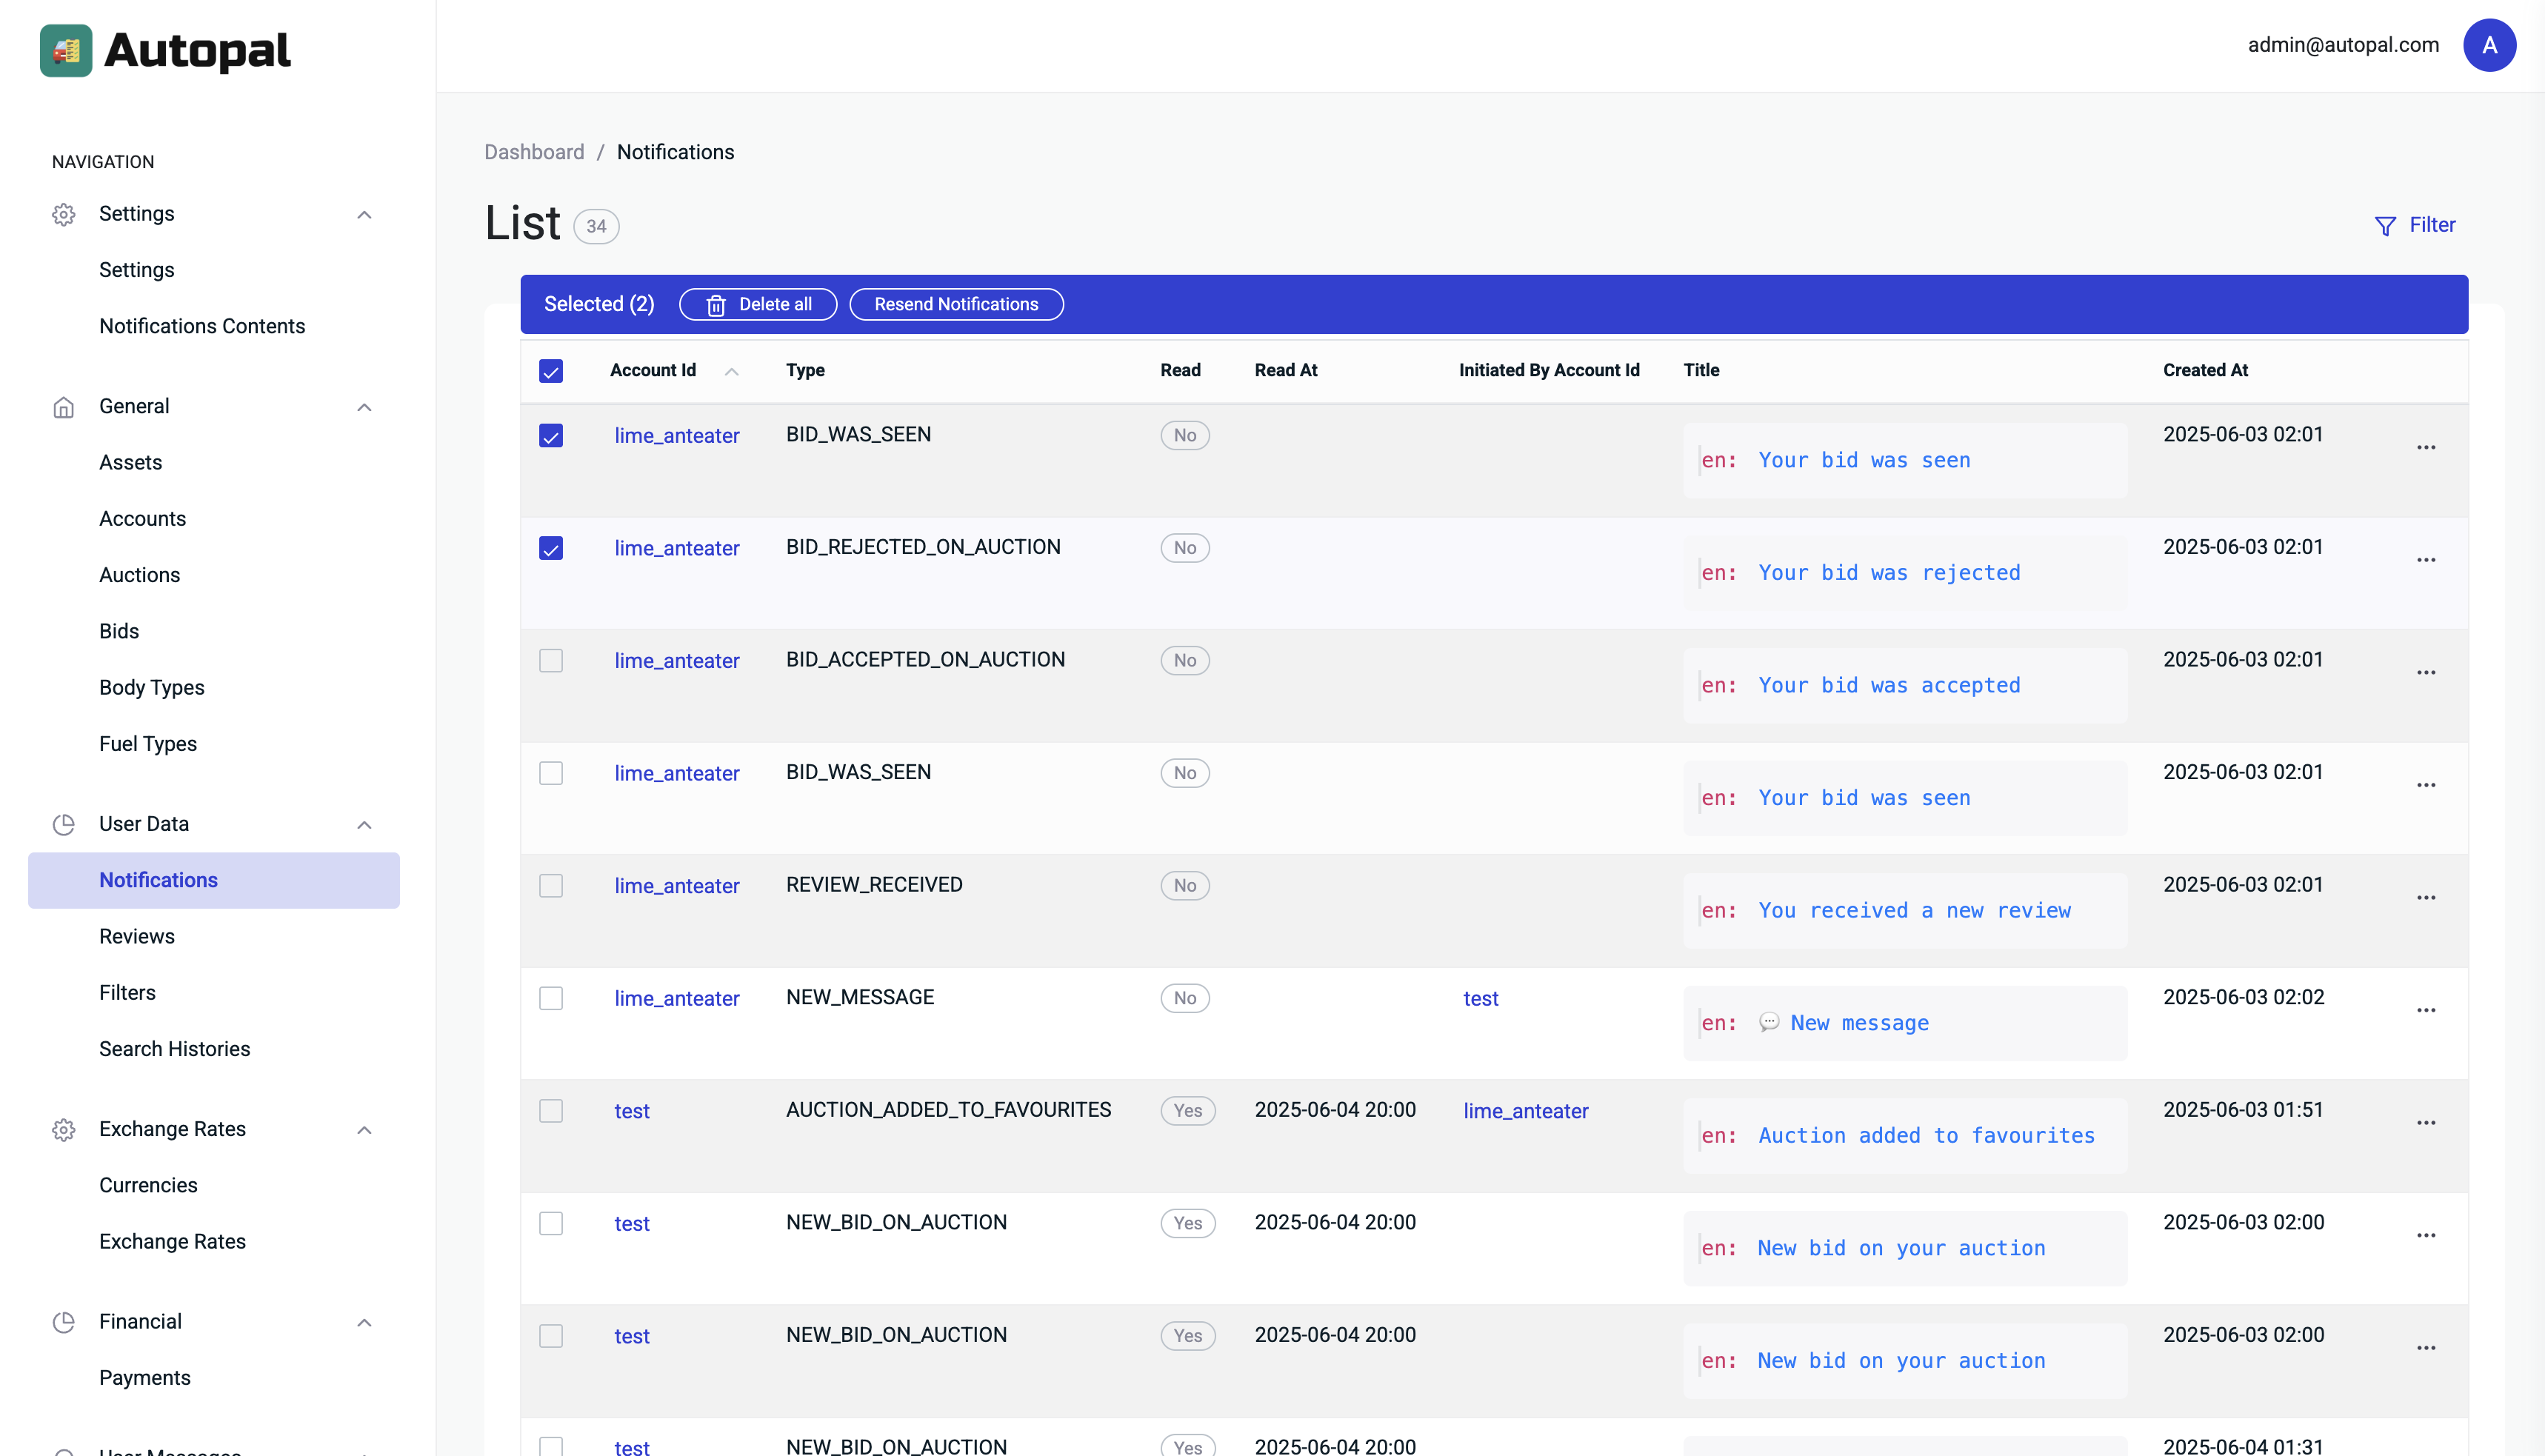Open Fuel Types in the sidebar
This screenshot has width=2545, height=1456.
148,744
